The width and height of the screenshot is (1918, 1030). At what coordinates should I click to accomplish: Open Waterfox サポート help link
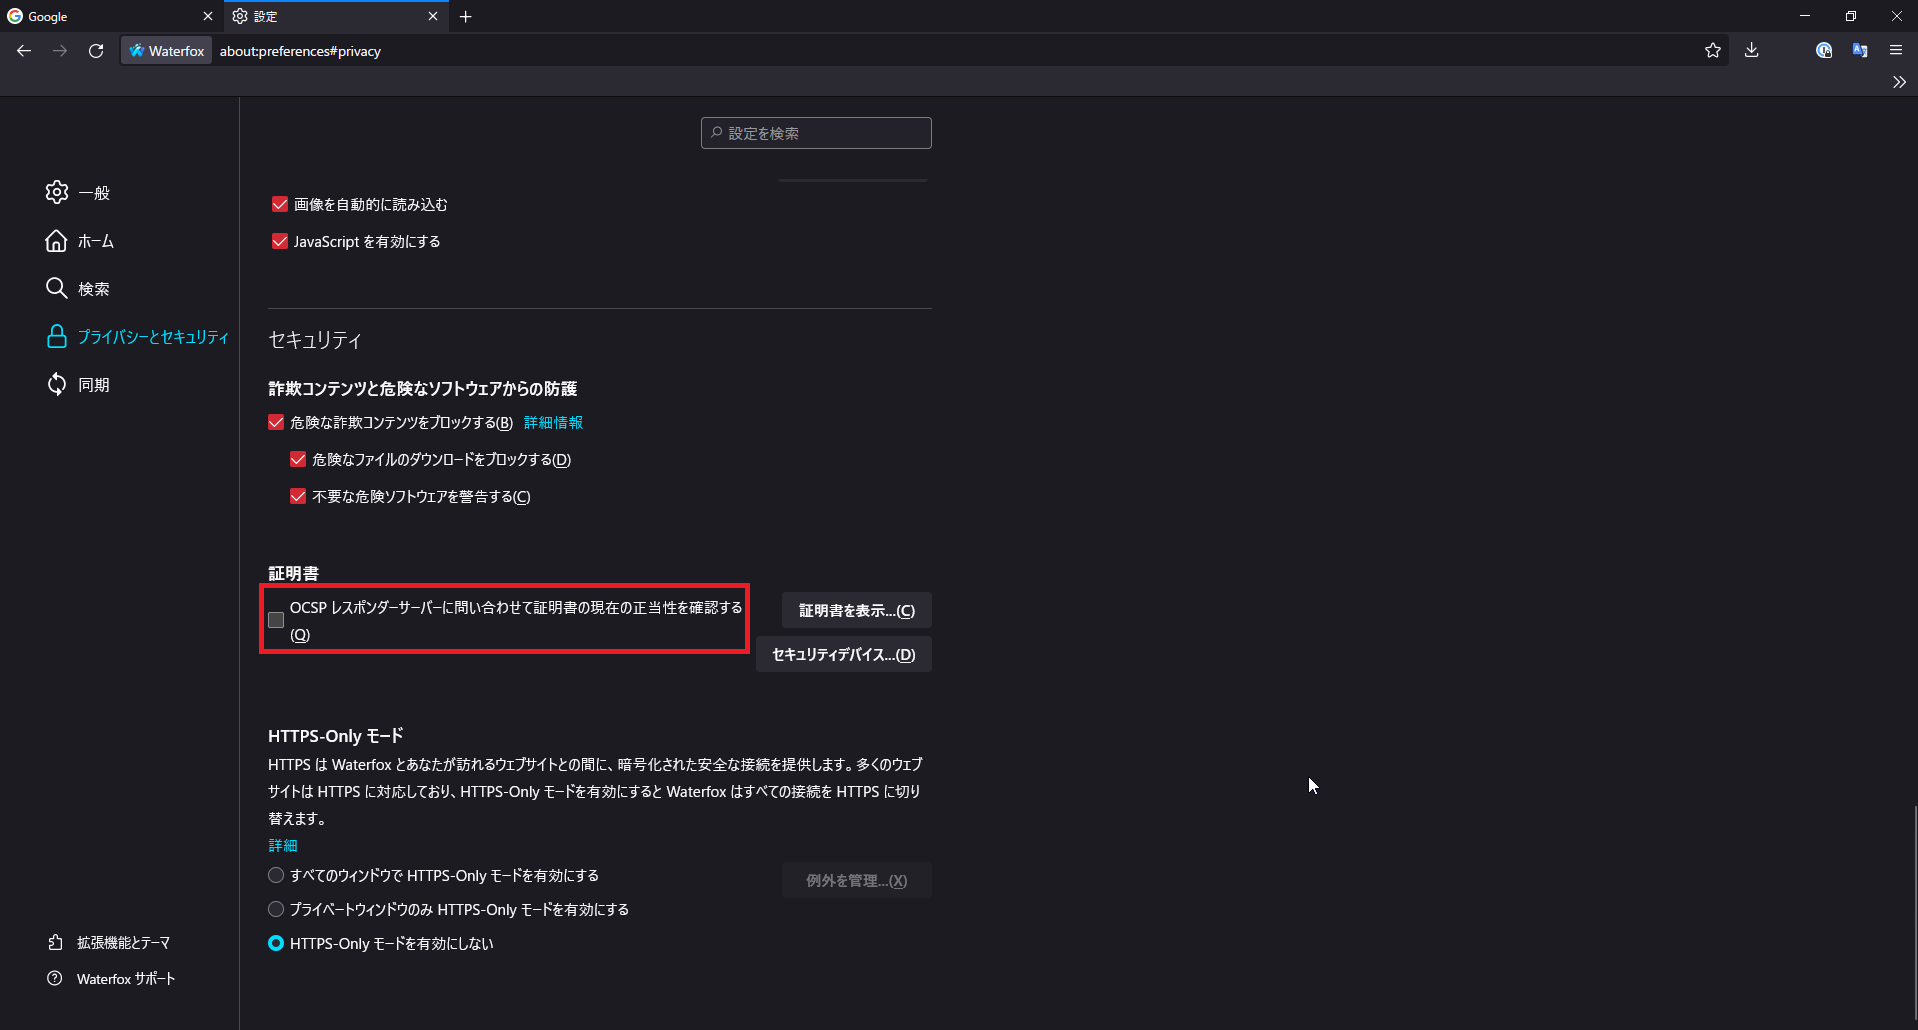(111, 979)
